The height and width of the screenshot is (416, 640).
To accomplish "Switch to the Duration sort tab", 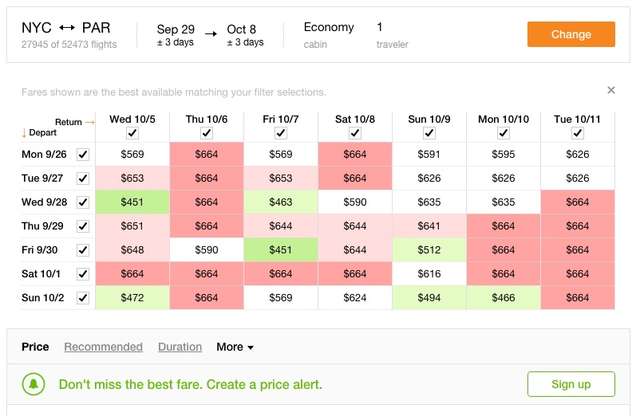I will 180,347.
